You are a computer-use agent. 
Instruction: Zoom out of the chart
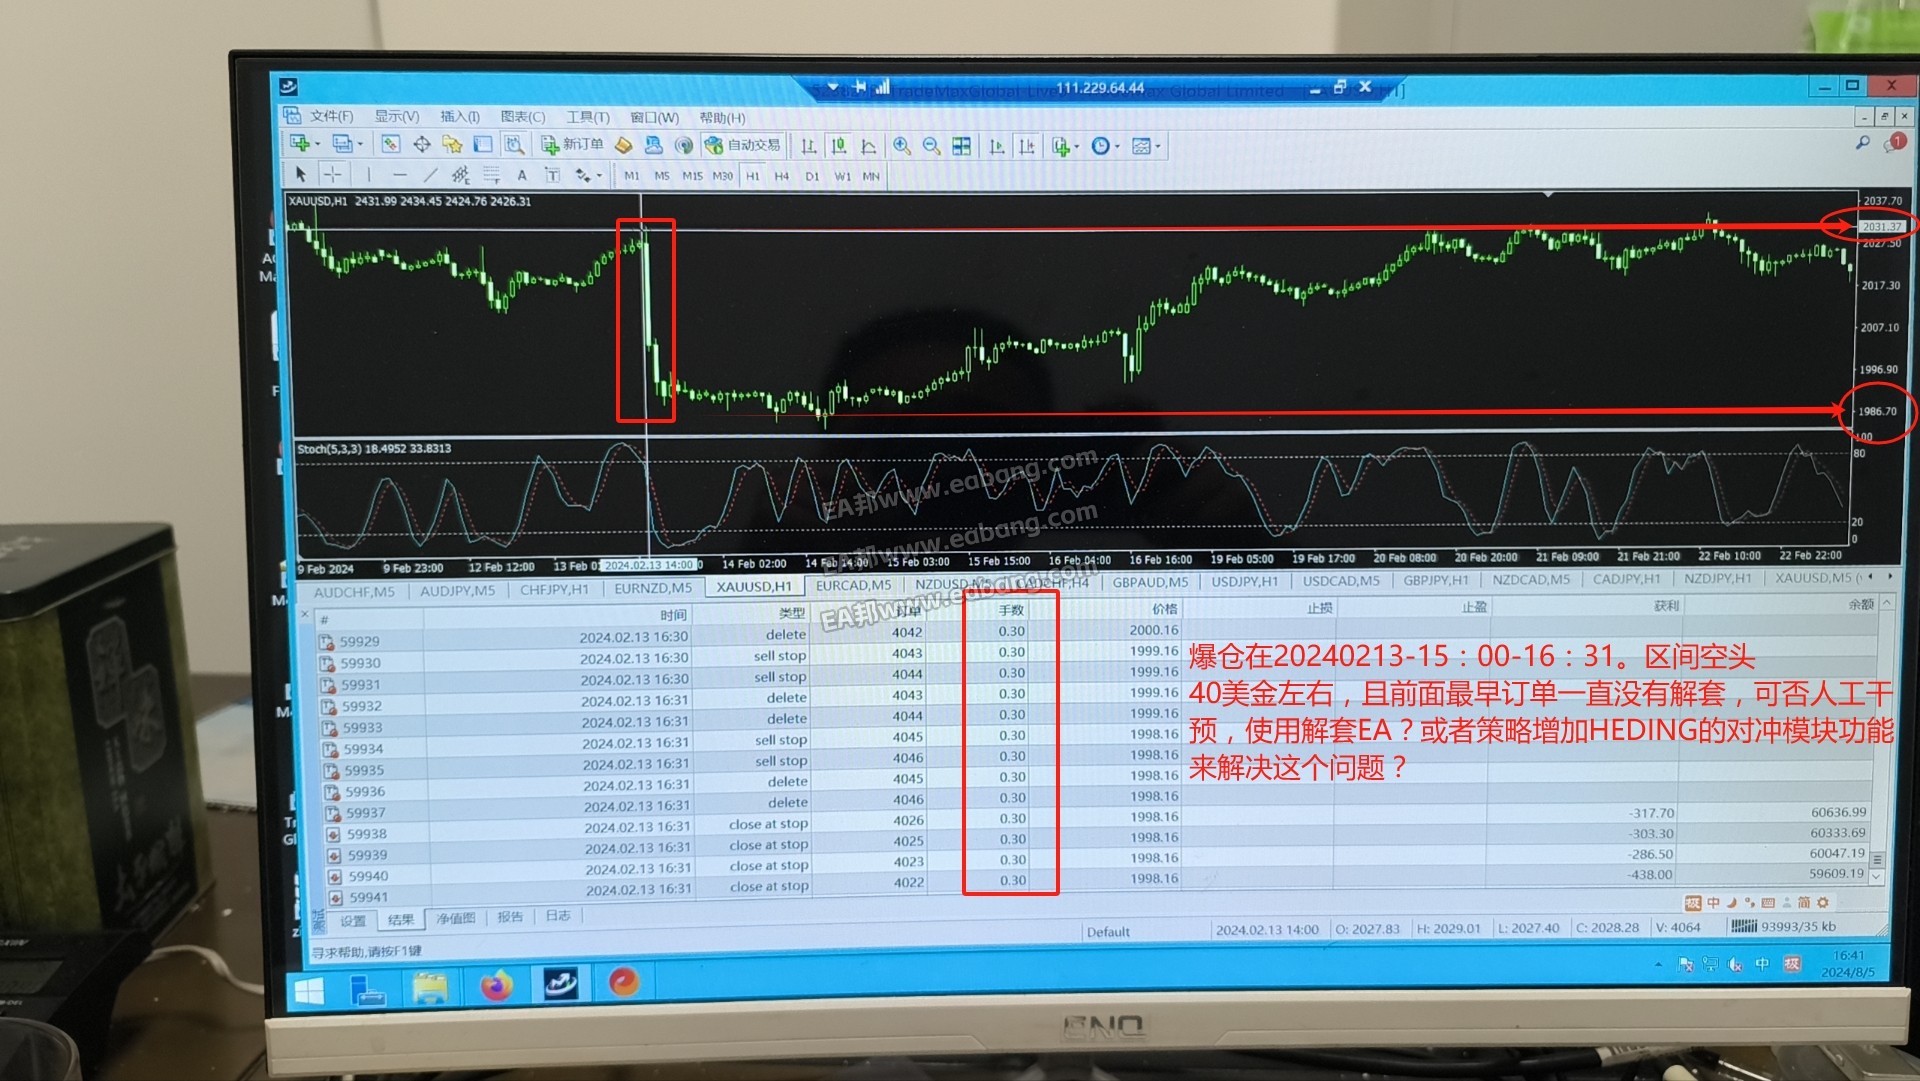[x=931, y=146]
